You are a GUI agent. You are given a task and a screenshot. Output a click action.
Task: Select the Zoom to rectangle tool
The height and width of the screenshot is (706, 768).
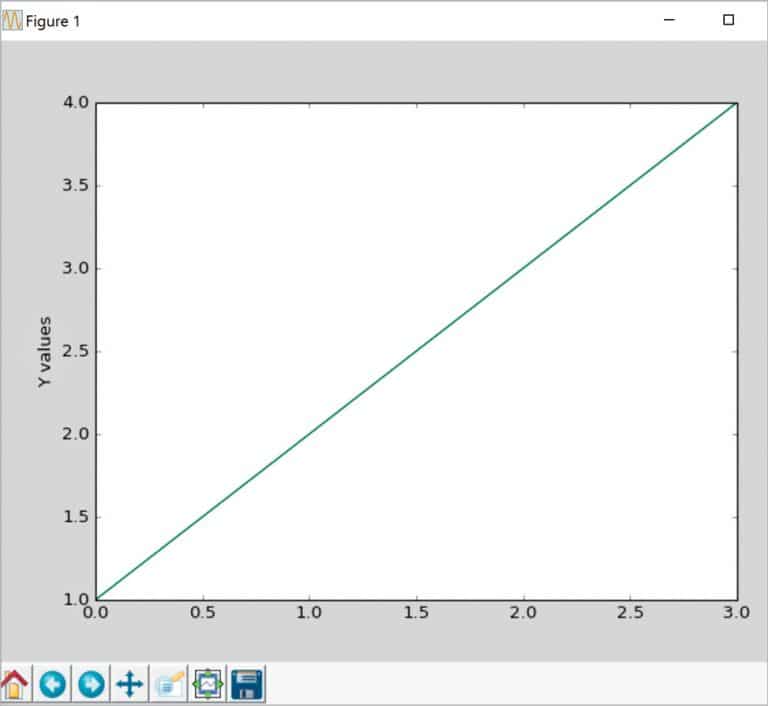pos(169,684)
